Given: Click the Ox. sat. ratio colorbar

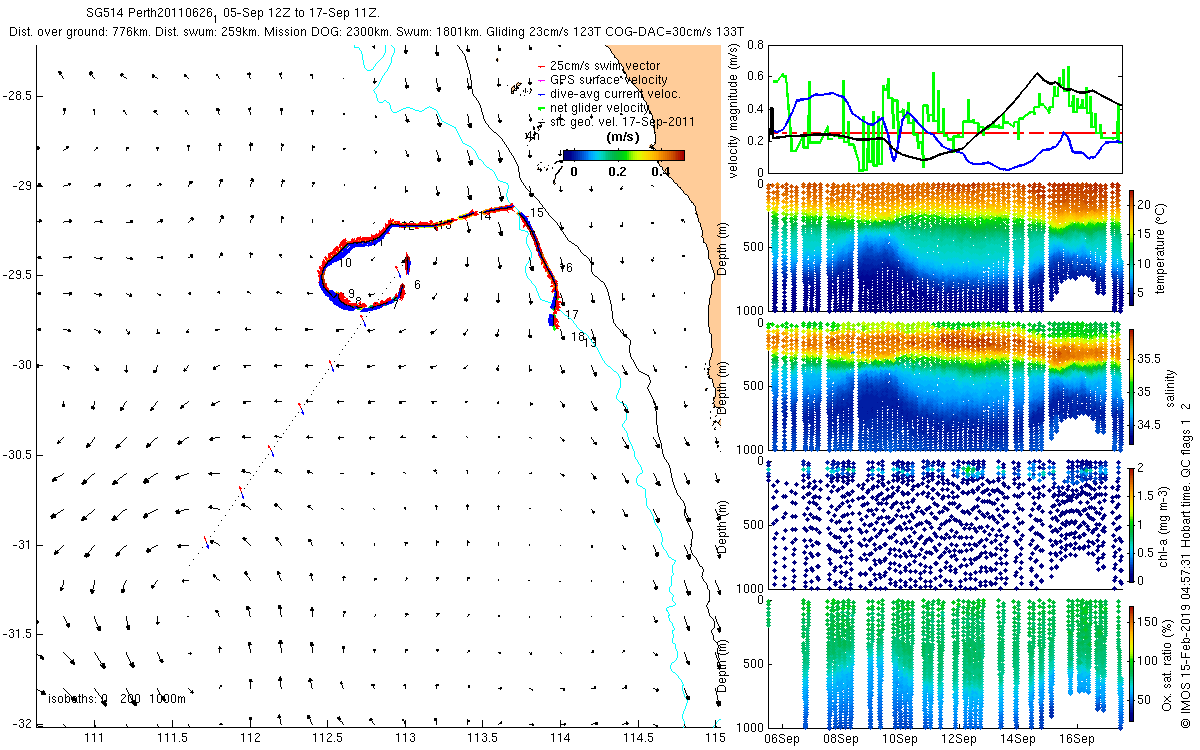Looking at the screenshot, I should point(1131,662).
